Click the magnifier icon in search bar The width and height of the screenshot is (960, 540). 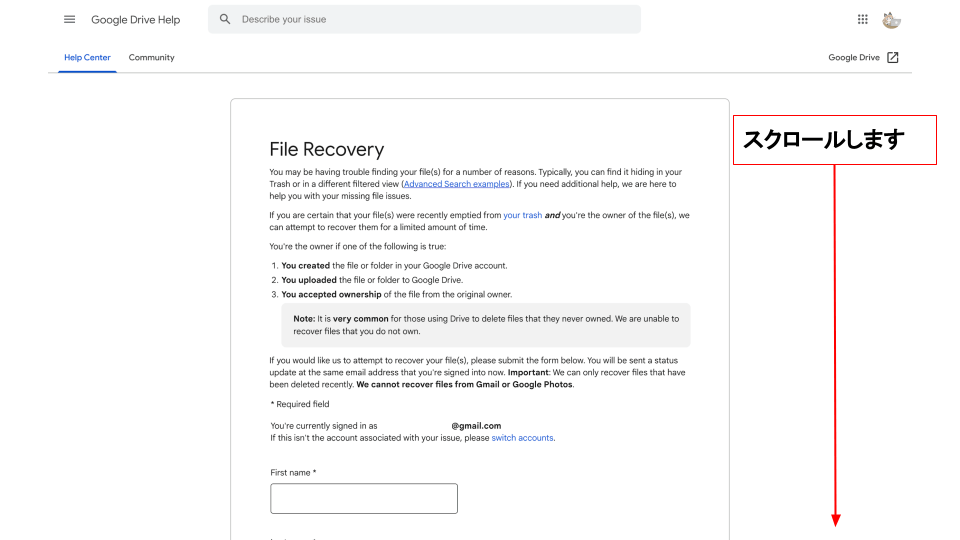(x=225, y=19)
